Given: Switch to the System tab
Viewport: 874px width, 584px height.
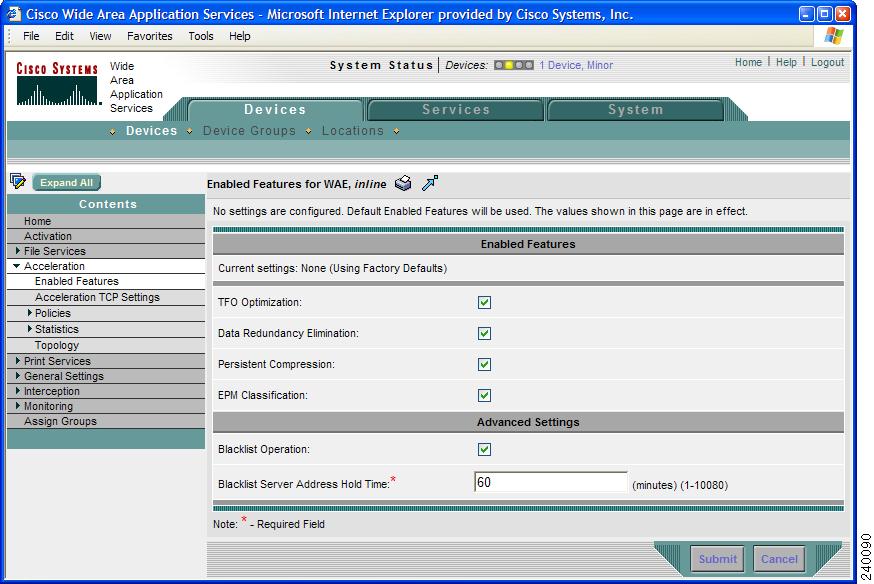Looking at the screenshot, I should 635,110.
